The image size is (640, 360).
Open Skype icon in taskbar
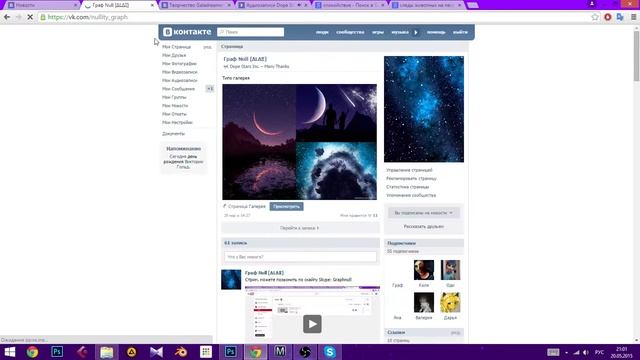330,352
